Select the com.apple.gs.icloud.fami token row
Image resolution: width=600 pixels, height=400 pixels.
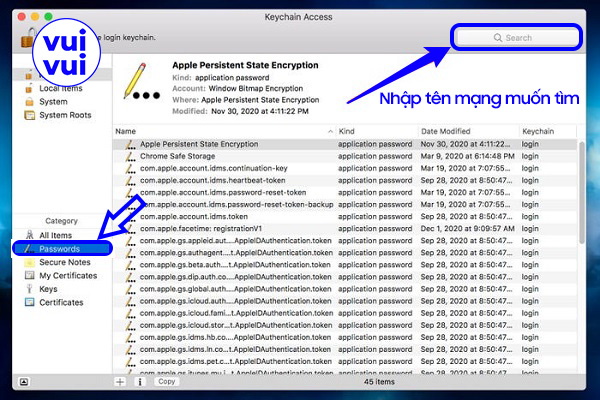pyautogui.click(x=345, y=313)
